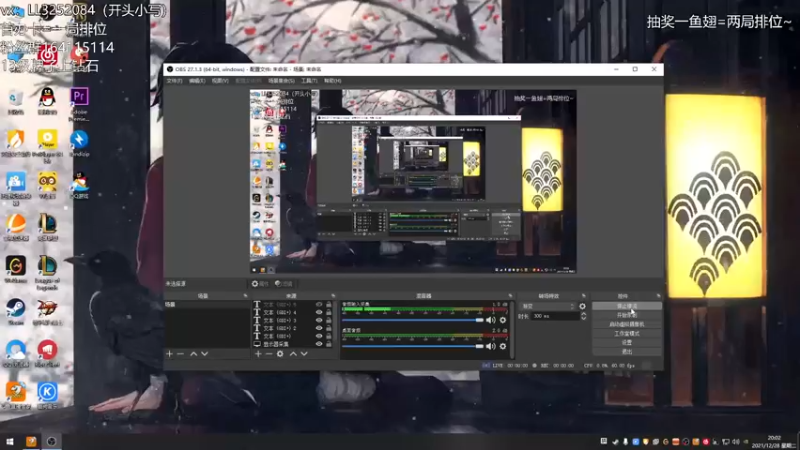800x450 pixels.
Task: Pop out the Audio Mixer dock panel
Action: tap(510, 296)
